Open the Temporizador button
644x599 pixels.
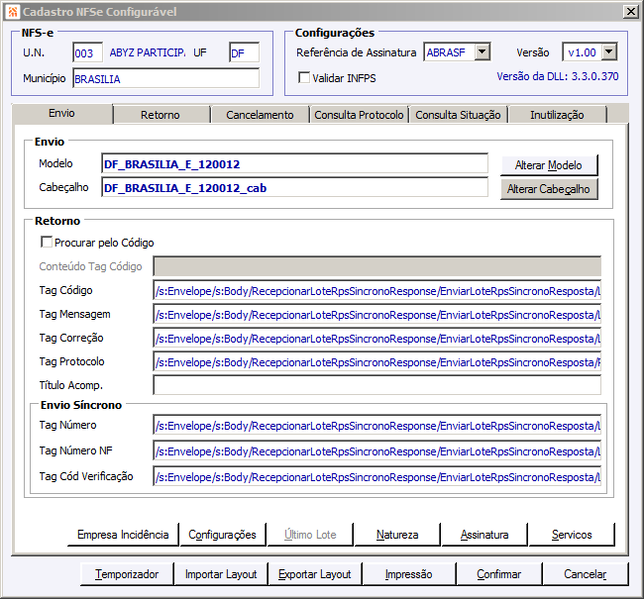127,574
